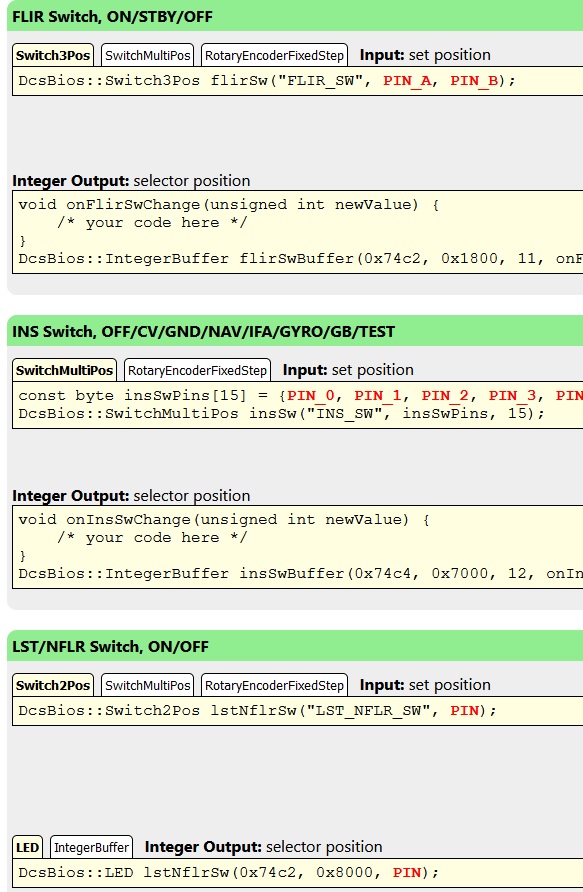
Task: Select the IntegerBuffer output tab
Action: pyautogui.click(x=91, y=847)
